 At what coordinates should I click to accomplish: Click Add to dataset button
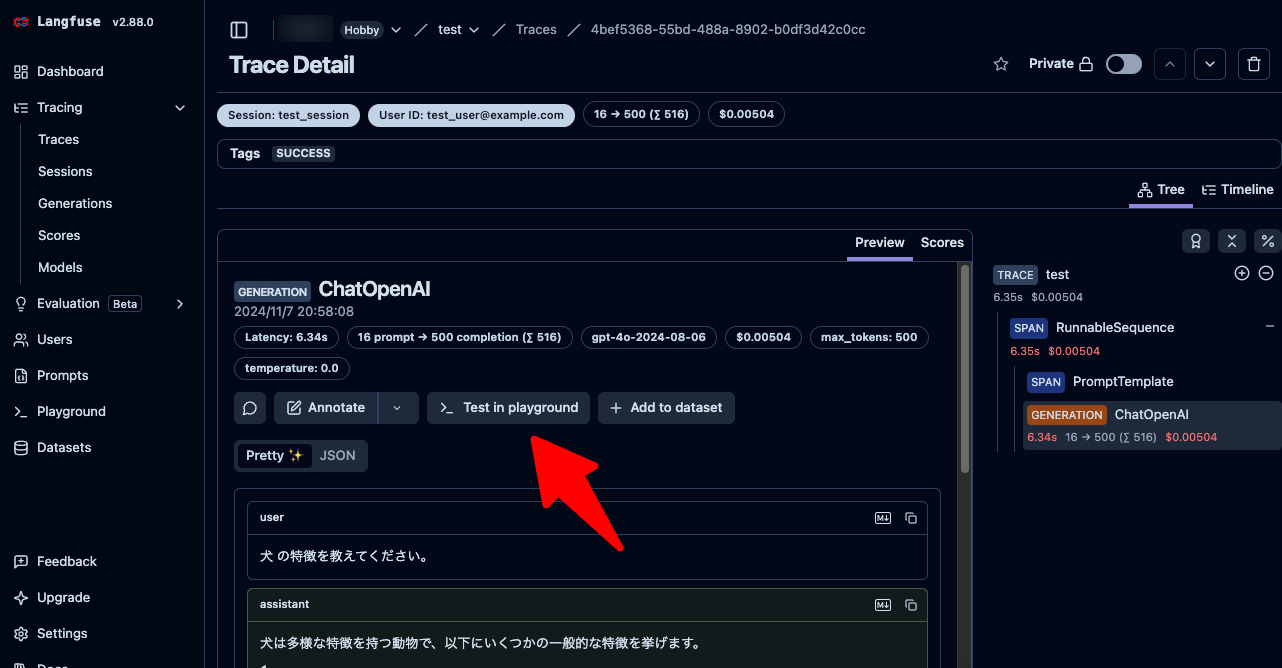coord(666,408)
